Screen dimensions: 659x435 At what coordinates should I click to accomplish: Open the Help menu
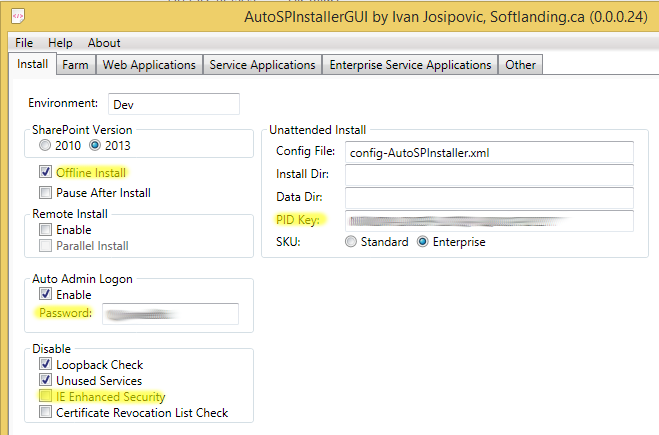pyautogui.click(x=60, y=43)
